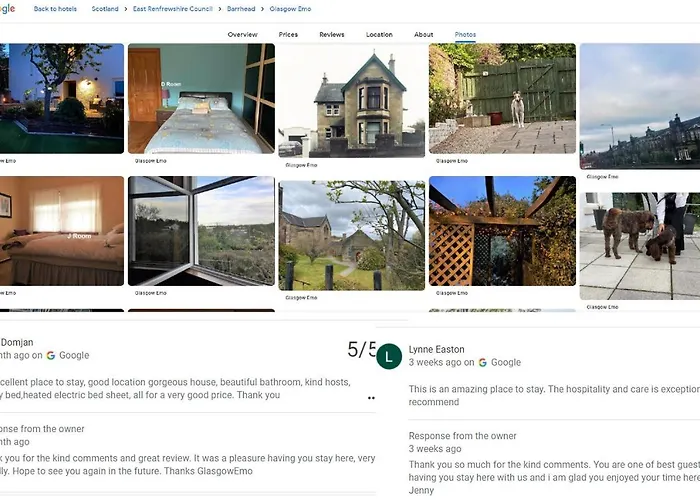
Task: View the blue-walled bedroom photo
Action: 200,98
